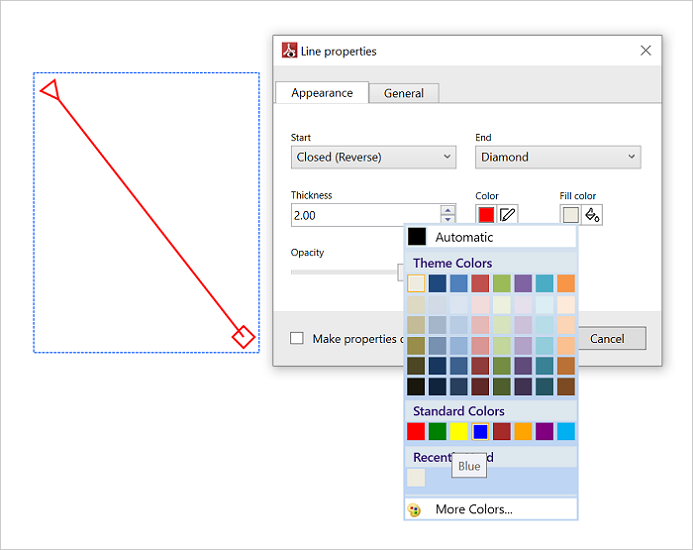Screen dimensions: 693x550
Task: Open the fill color bucket picker
Action: click(592, 214)
